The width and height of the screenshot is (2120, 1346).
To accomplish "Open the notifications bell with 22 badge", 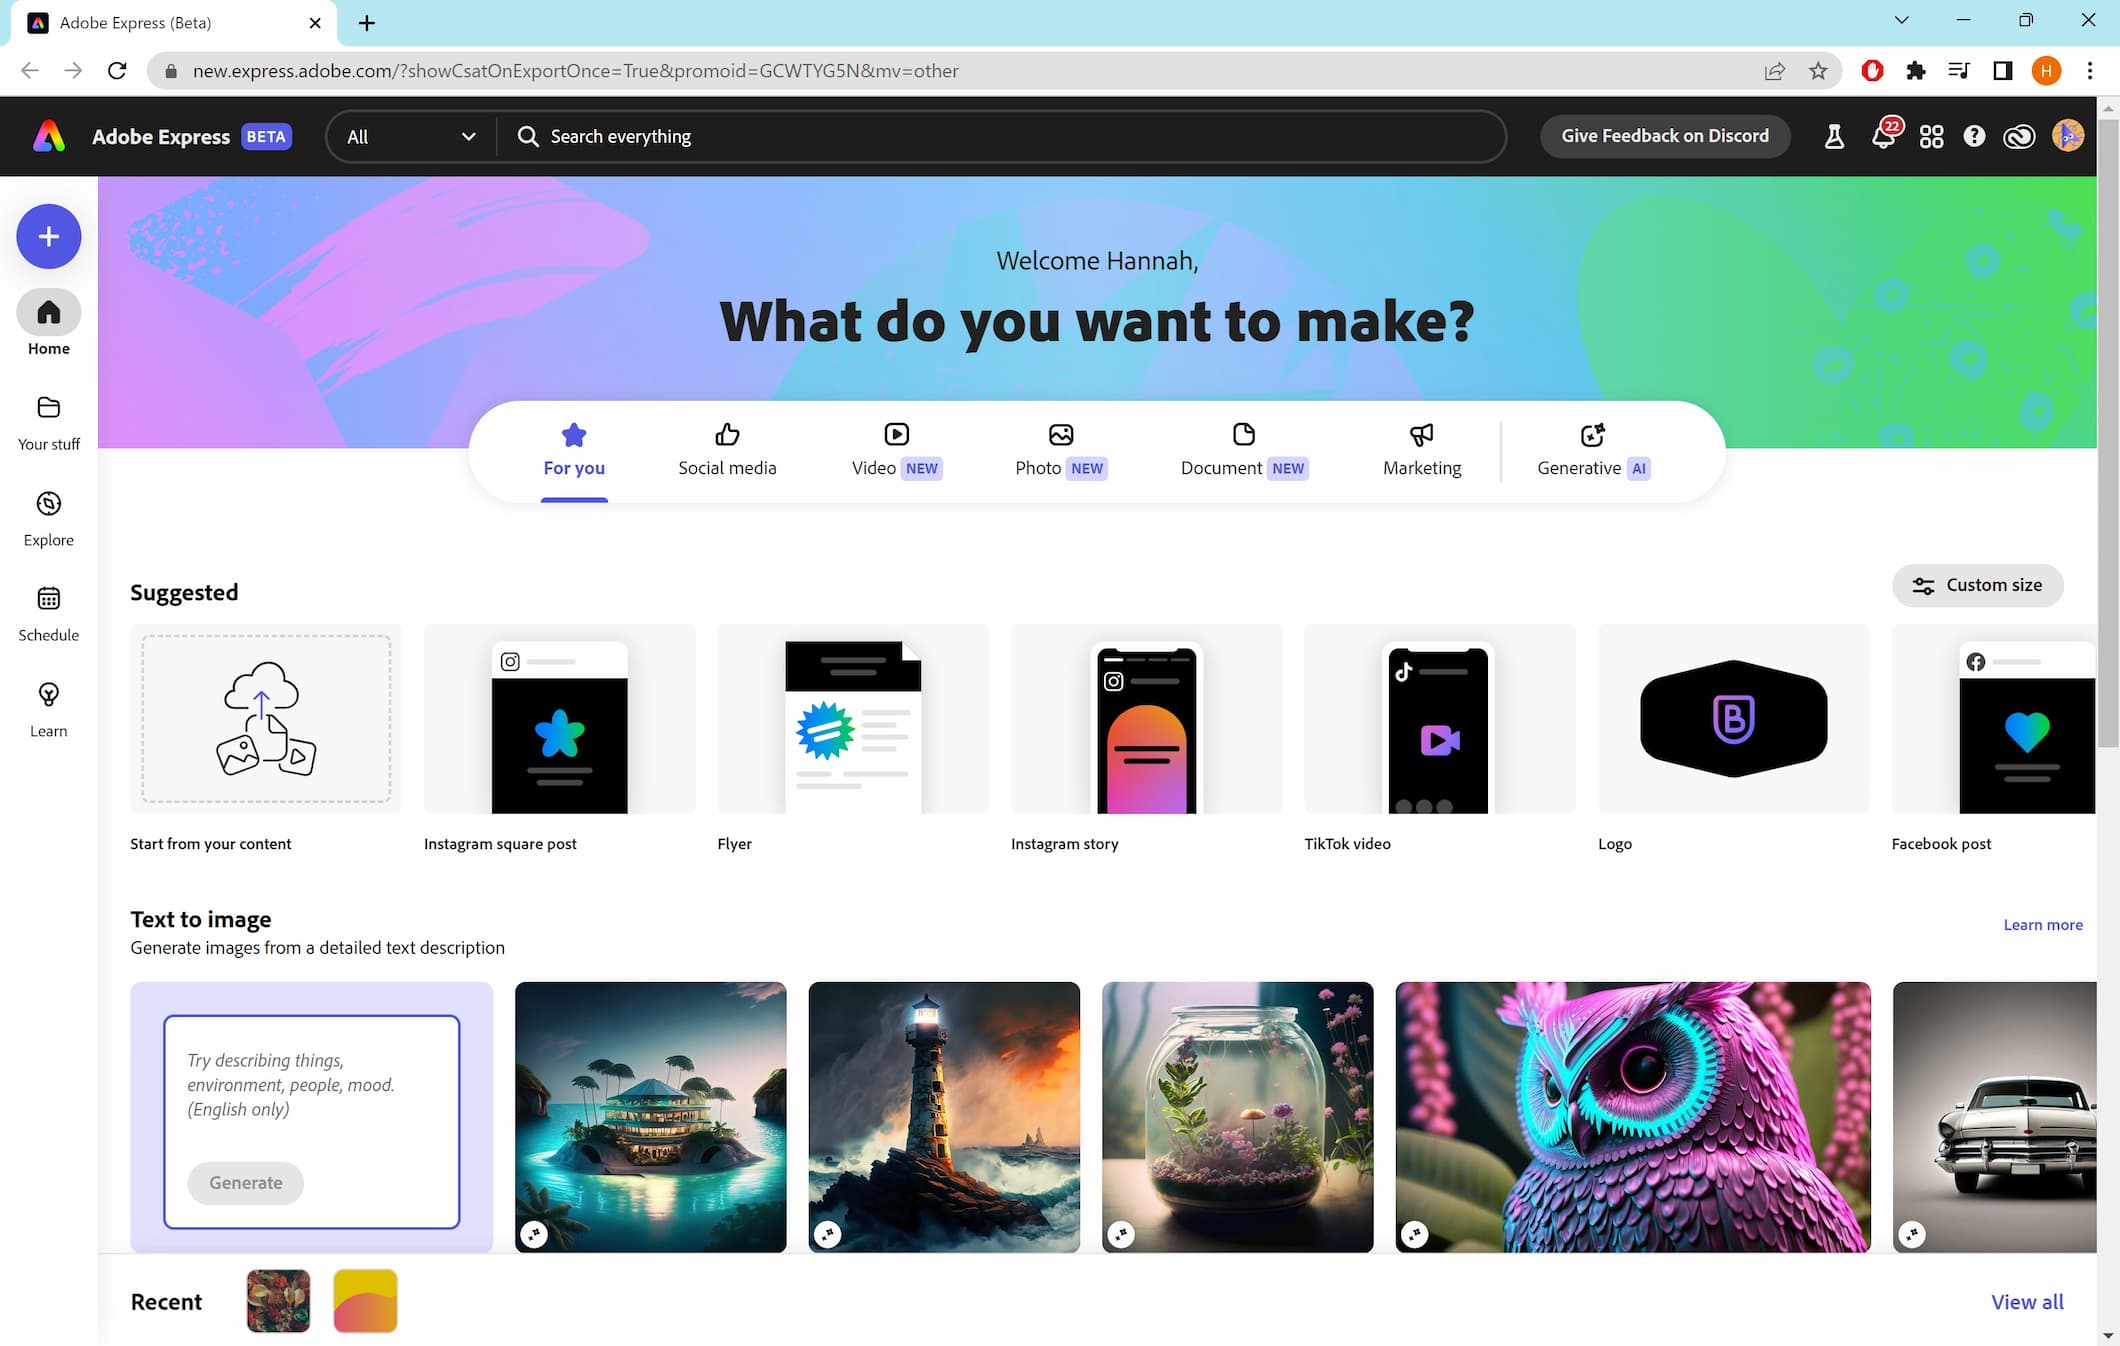I will [1883, 136].
